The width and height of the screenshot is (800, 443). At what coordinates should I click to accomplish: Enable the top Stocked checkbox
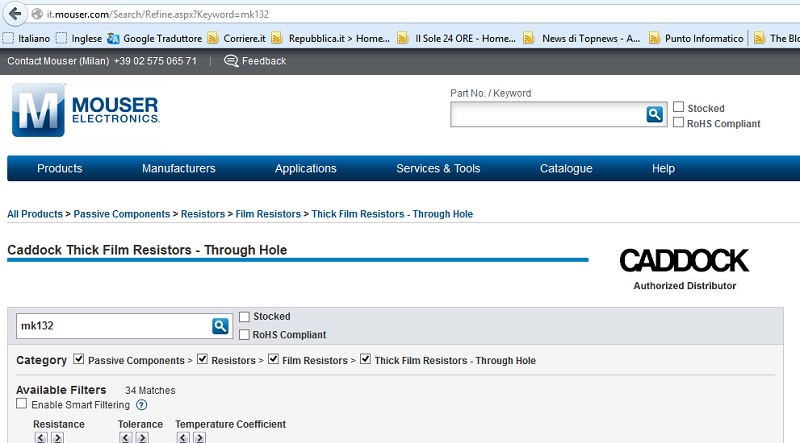click(678, 107)
